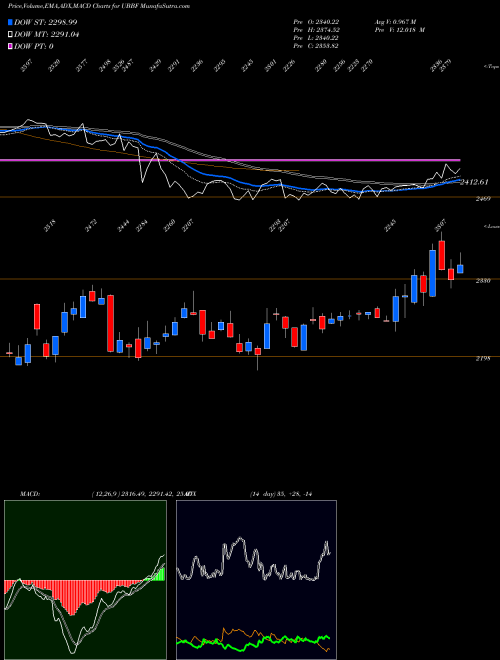Click the 2380 price level label
This screenshot has width=500, height=660.
(483, 281)
